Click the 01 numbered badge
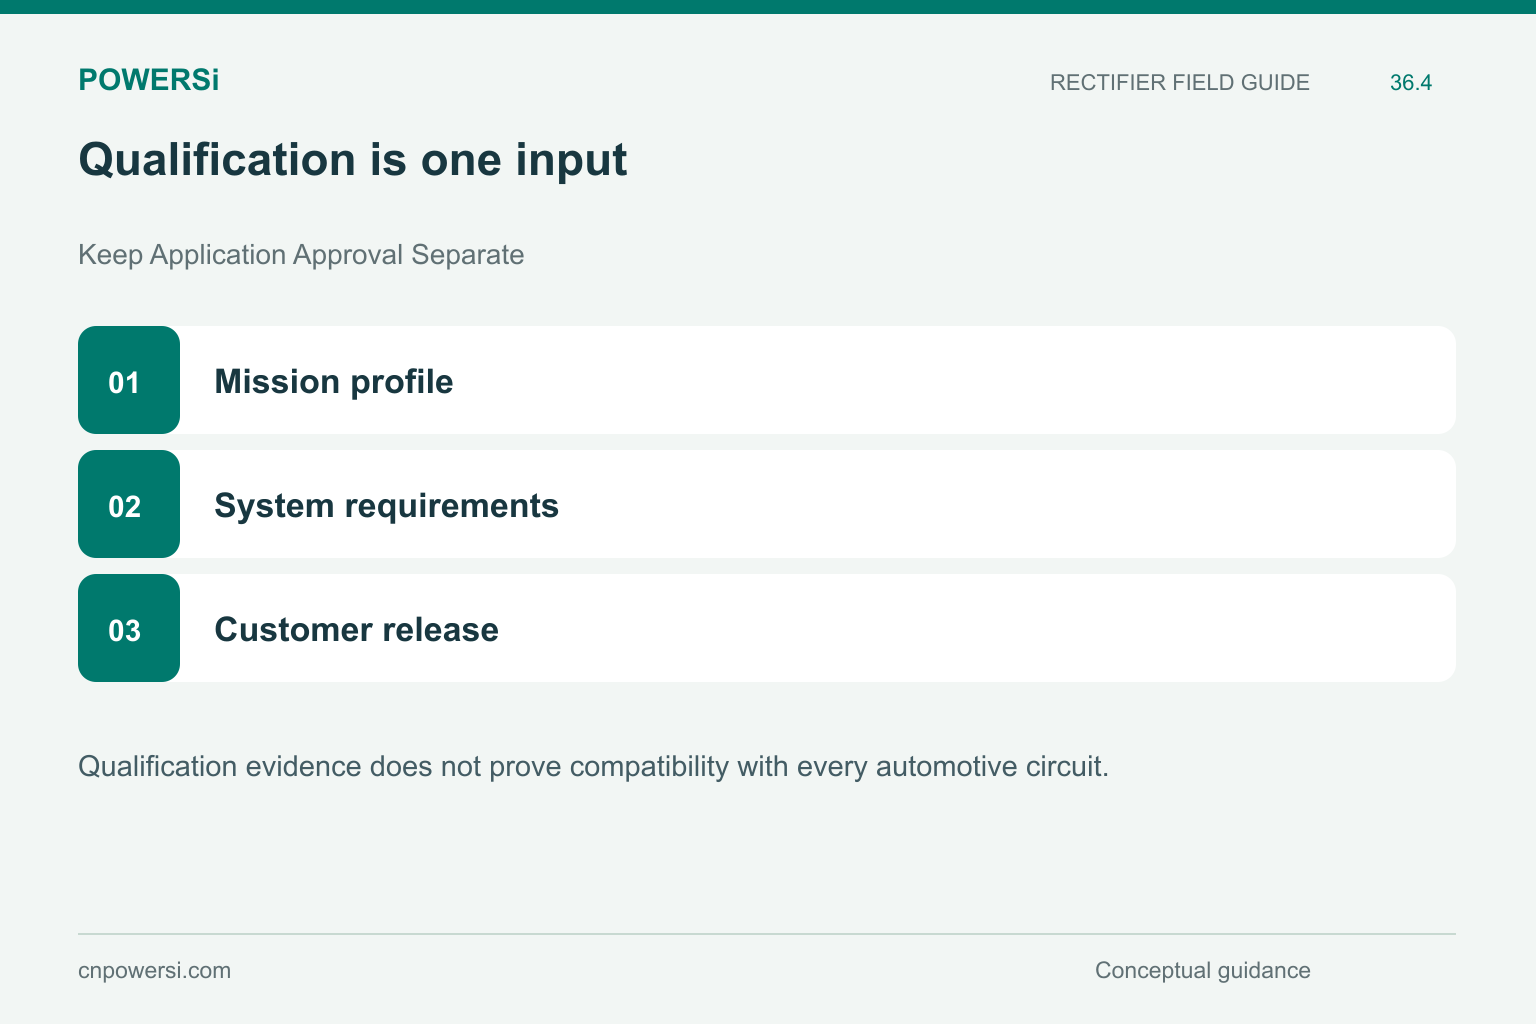Screen dimensions: 1536x1024 pos(129,380)
